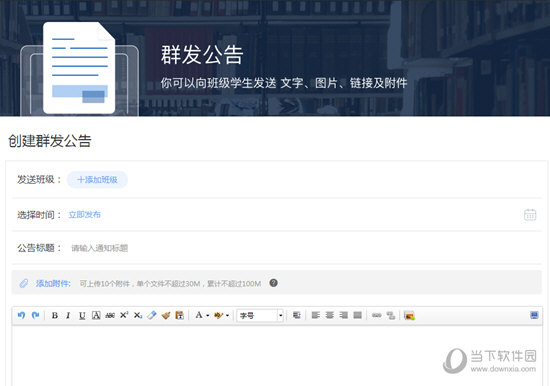
Task: Select the format painter brush
Action: tap(166, 315)
